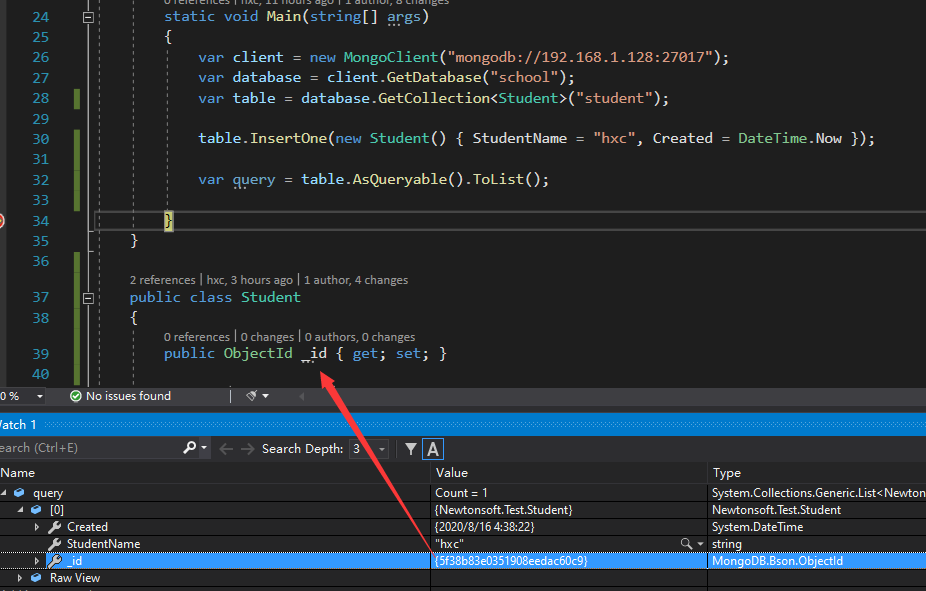
Task: Click the back arrow in Watch toolbar
Action: (226, 449)
